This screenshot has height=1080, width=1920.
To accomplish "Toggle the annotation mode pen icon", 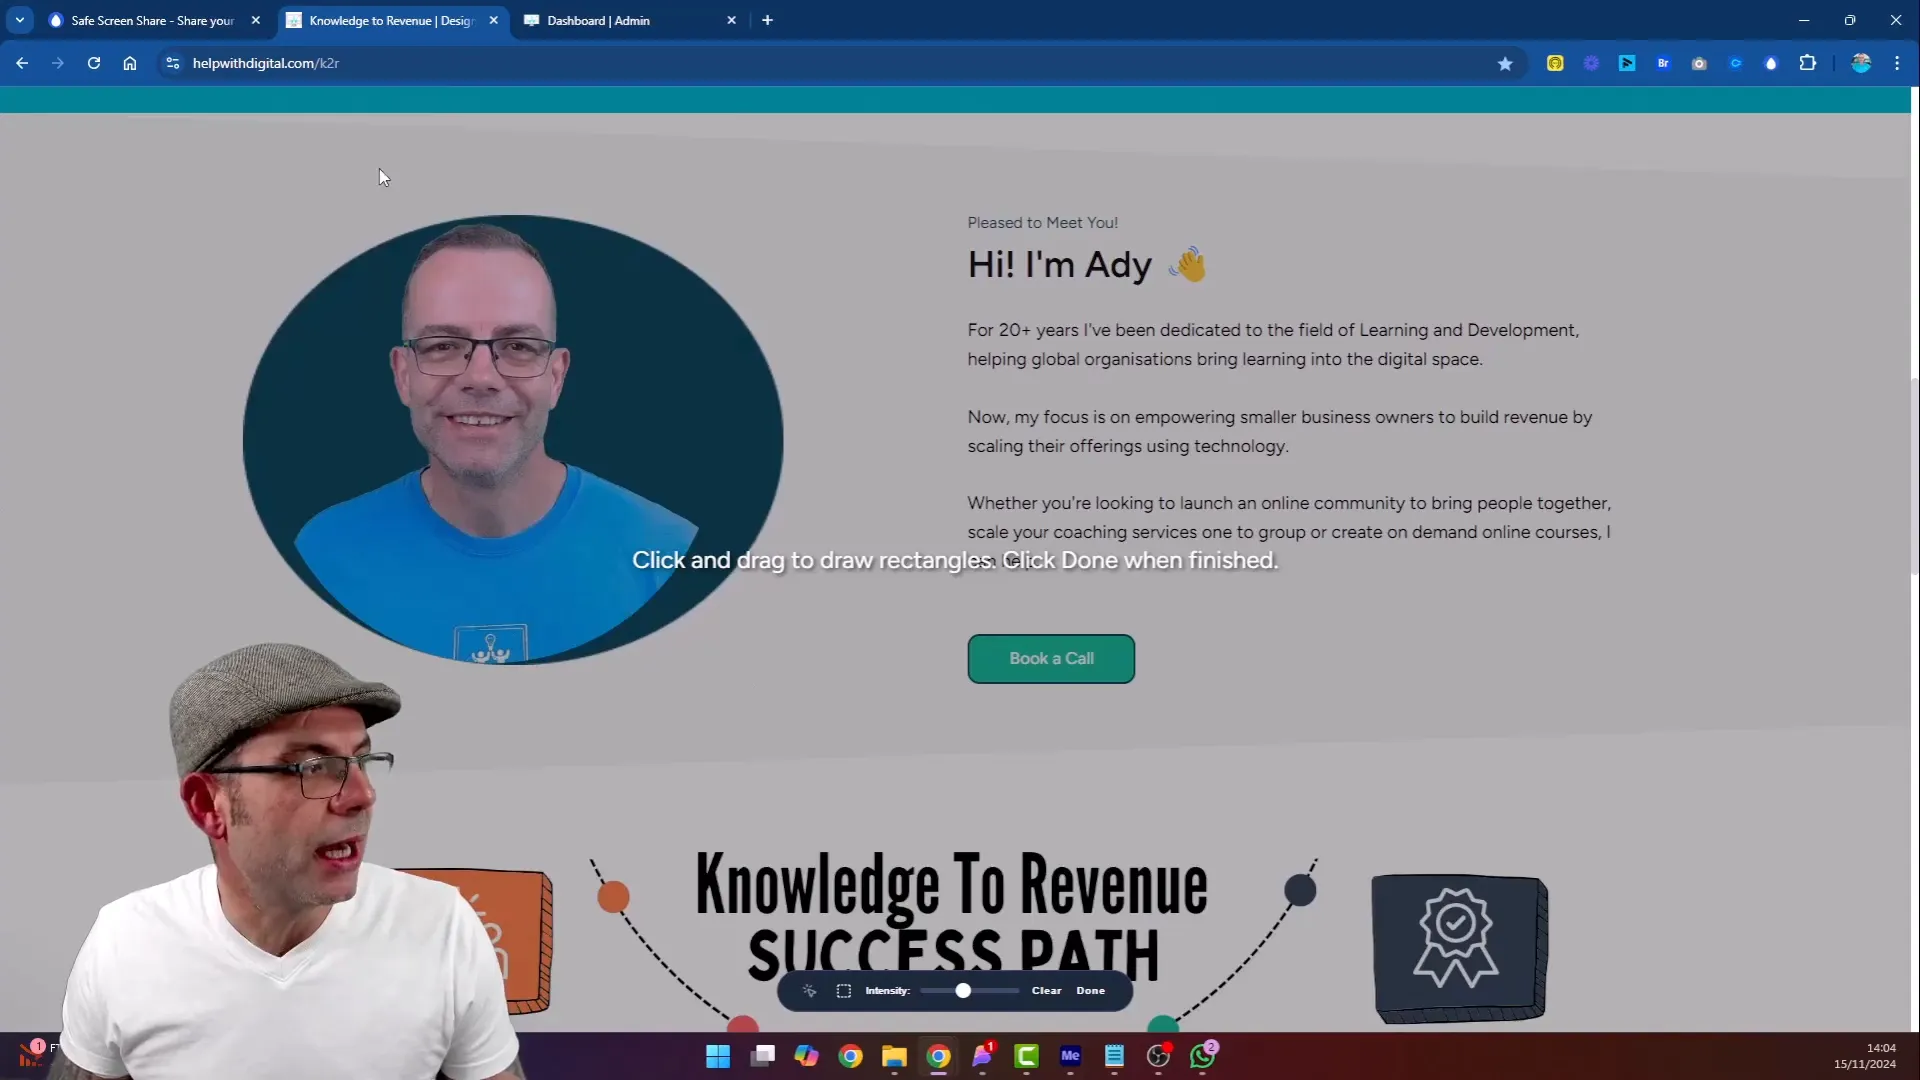I will click(808, 990).
